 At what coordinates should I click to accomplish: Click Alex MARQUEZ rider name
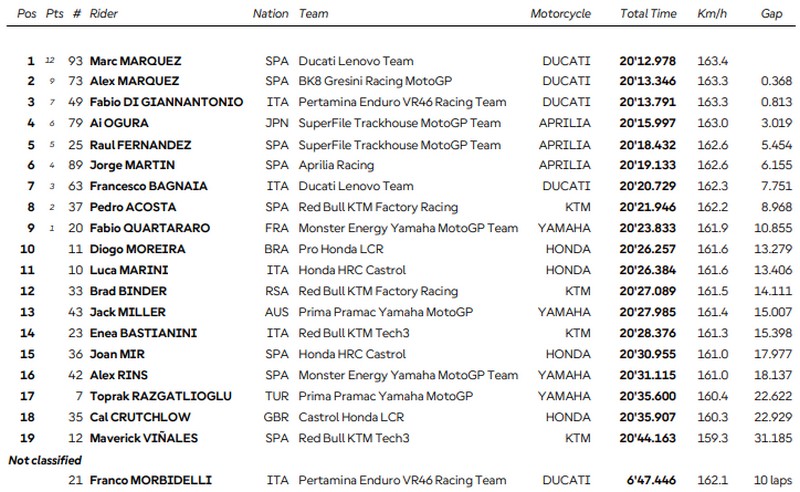134,81
